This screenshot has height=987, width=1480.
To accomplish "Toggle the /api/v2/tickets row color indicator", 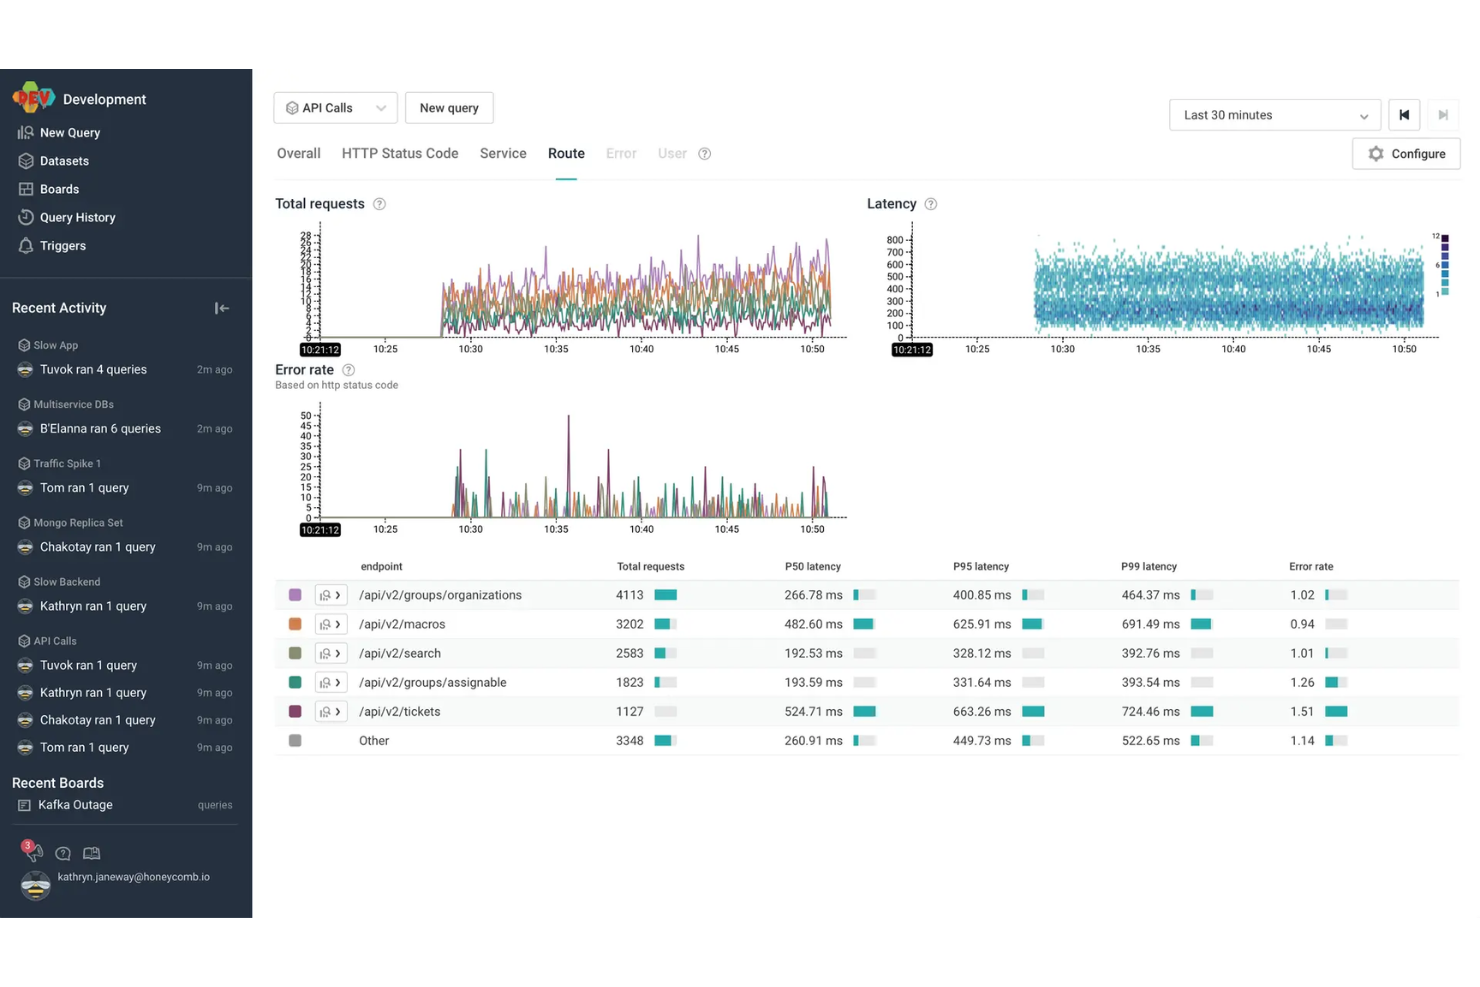I will pyautogui.click(x=295, y=711).
